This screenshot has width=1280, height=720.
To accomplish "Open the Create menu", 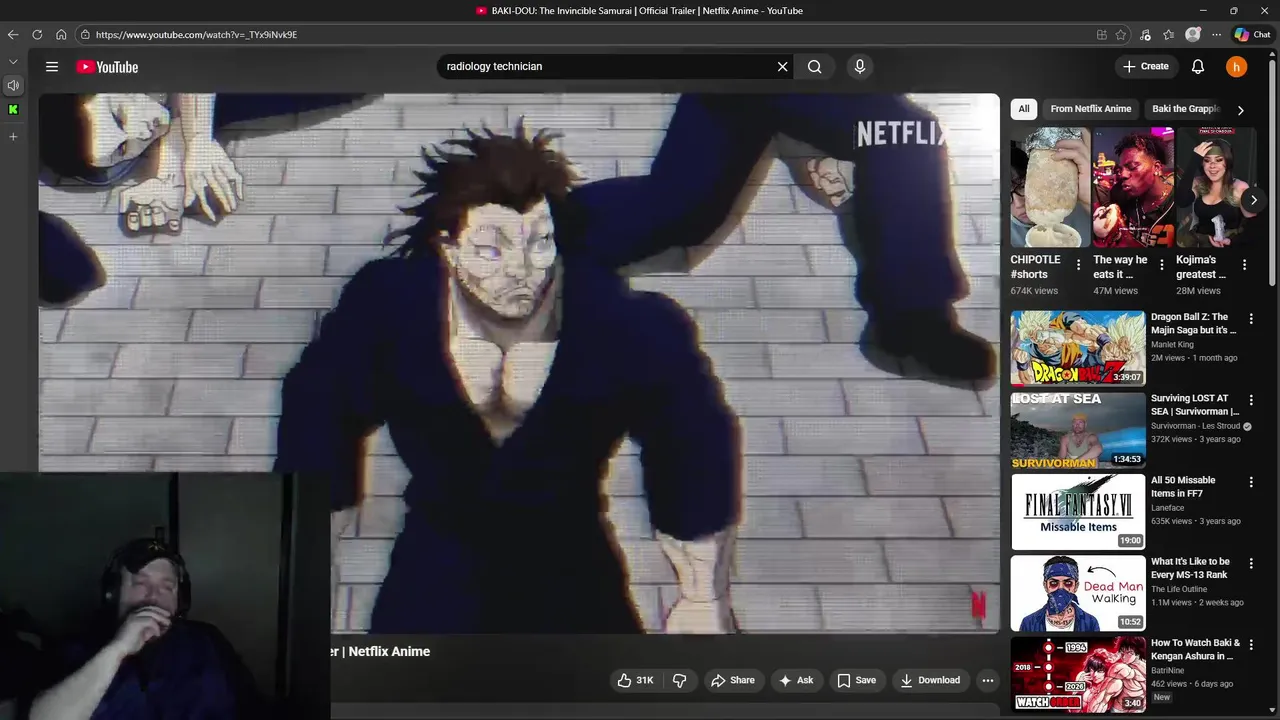I will (x=1145, y=66).
